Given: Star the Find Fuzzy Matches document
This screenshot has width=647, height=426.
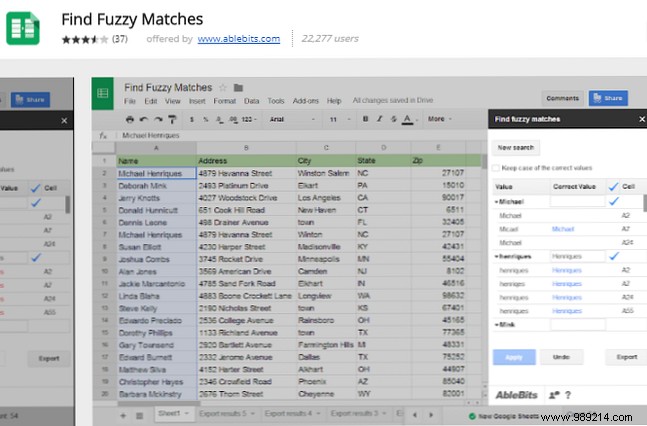Looking at the screenshot, I should pos(223,88).
